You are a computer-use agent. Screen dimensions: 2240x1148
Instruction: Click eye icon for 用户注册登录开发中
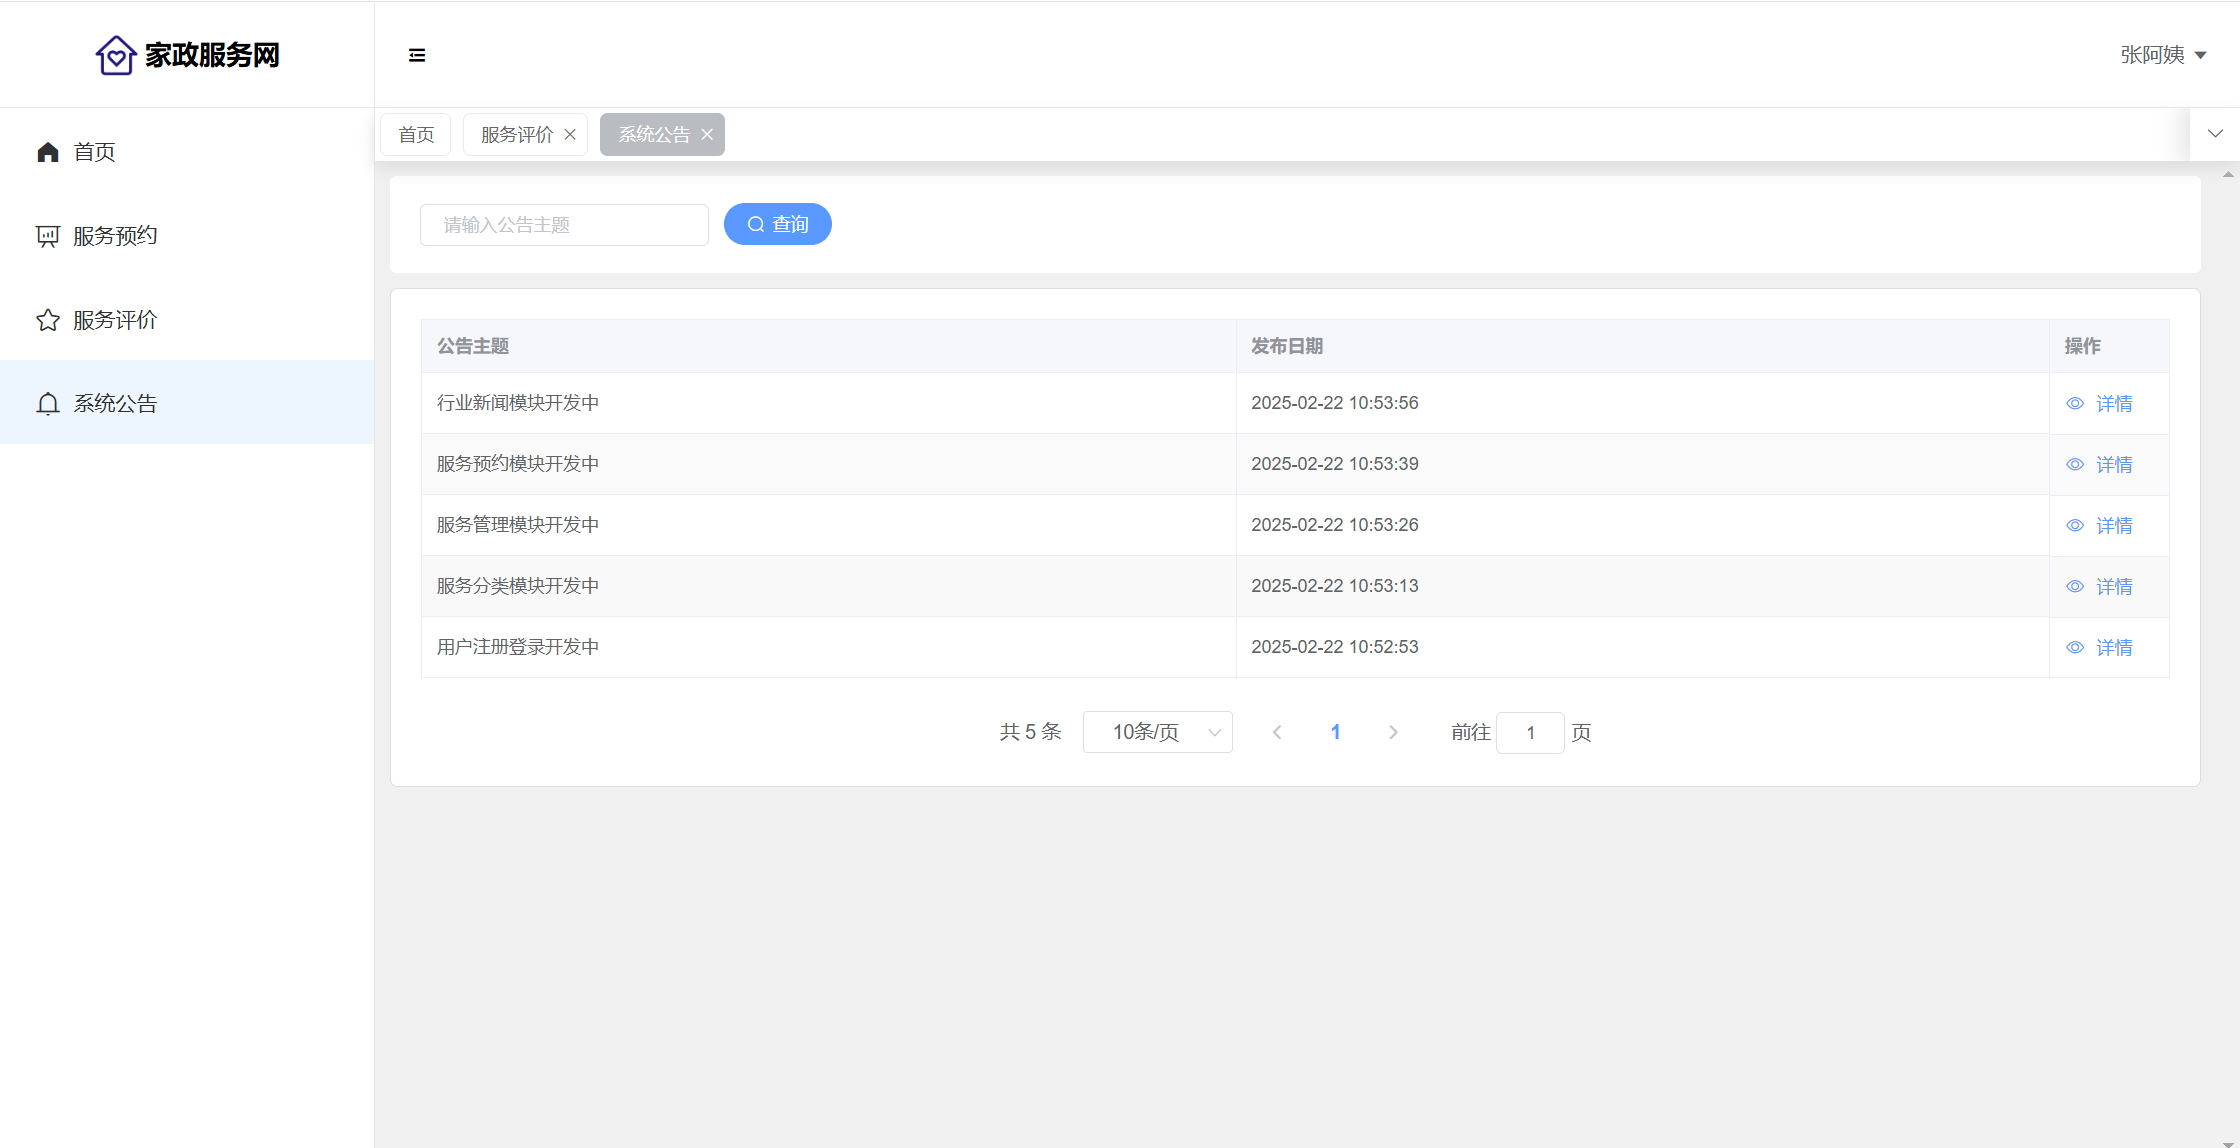(2075, 648)
